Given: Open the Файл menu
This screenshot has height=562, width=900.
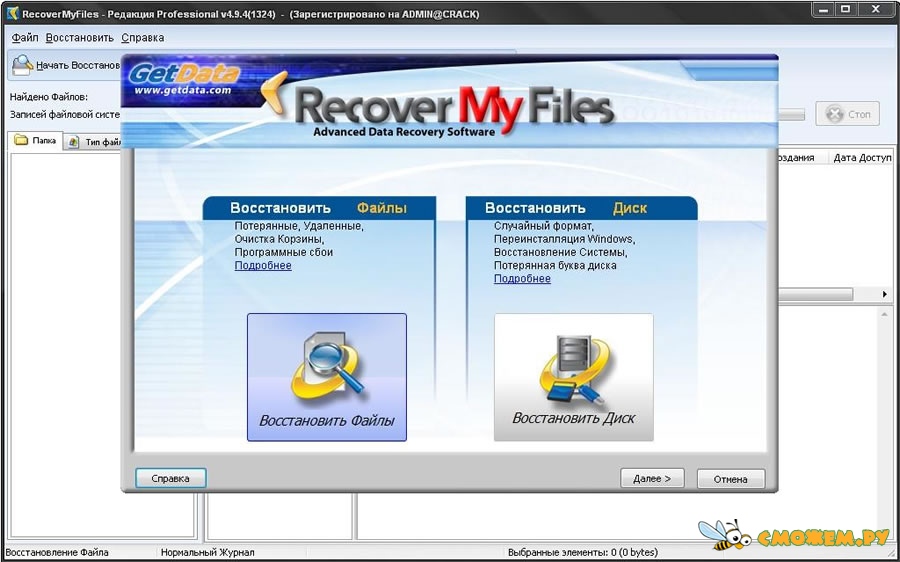Looking at the screenshot, I should click(25, 38).
